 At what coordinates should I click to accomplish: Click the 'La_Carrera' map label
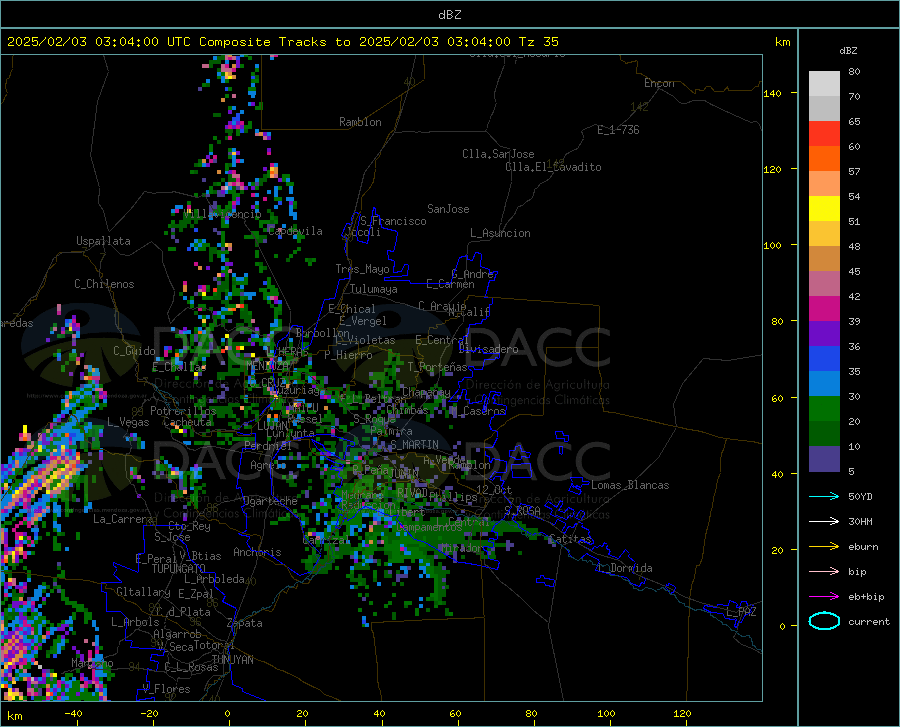click(x=123, y=519)
